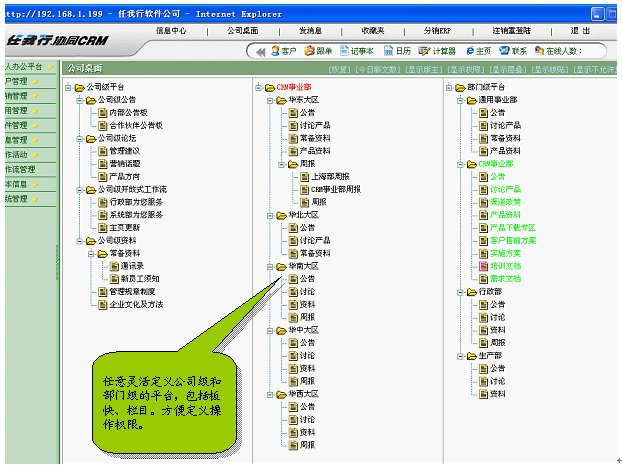Collapse the 行政部 folder node
Image resolution: width=622 pixels, height=465 pixels.
[457, 292]
